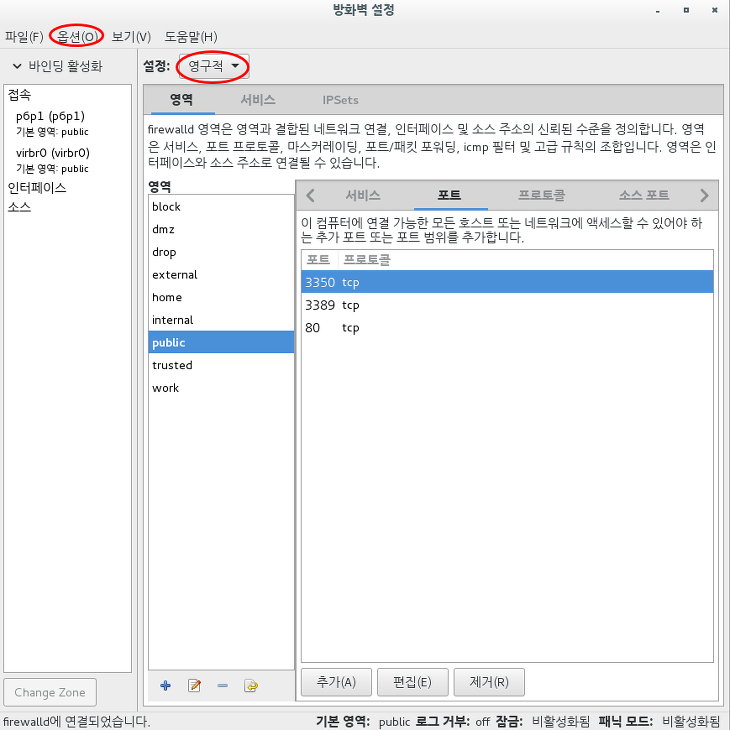Select the internal zone

click(x=221, y=320)
